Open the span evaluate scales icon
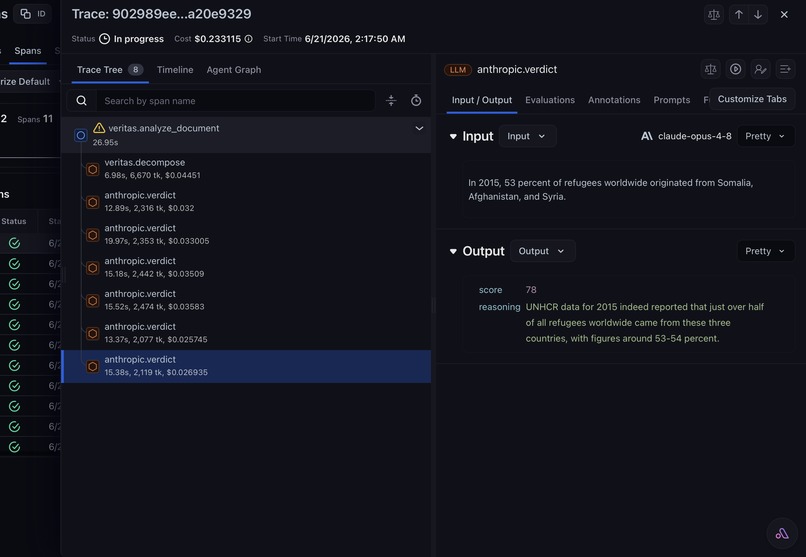The image size is (806, 557). click(x=710, y=69)
